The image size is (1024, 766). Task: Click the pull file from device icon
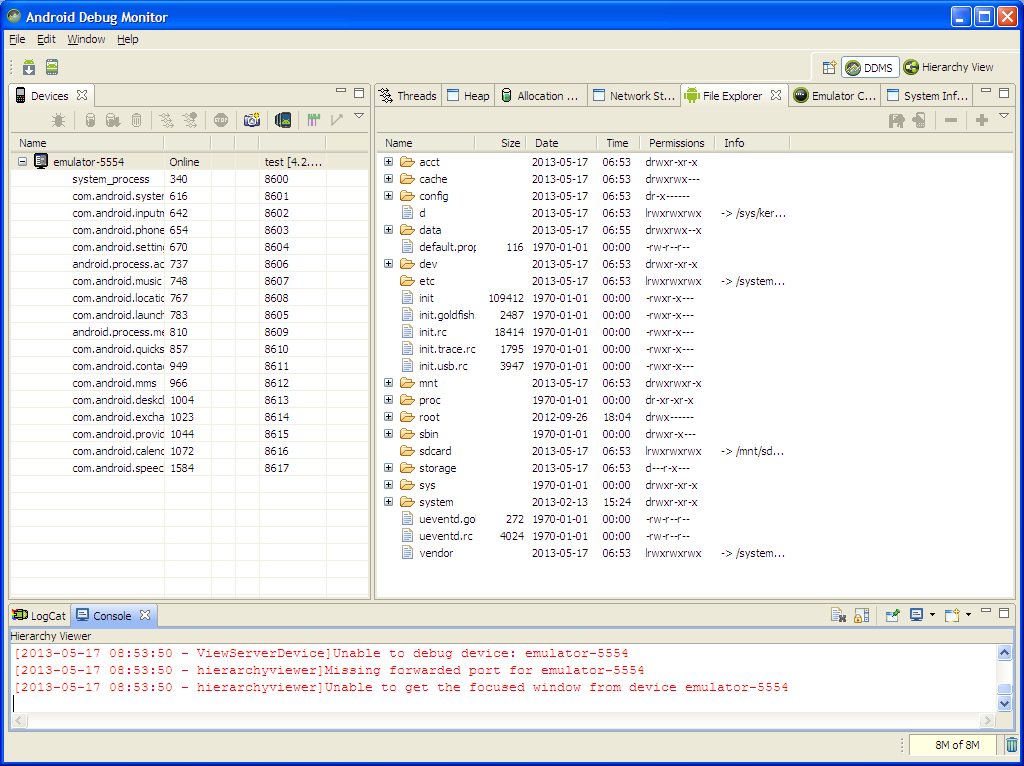[x=897, y=120]
